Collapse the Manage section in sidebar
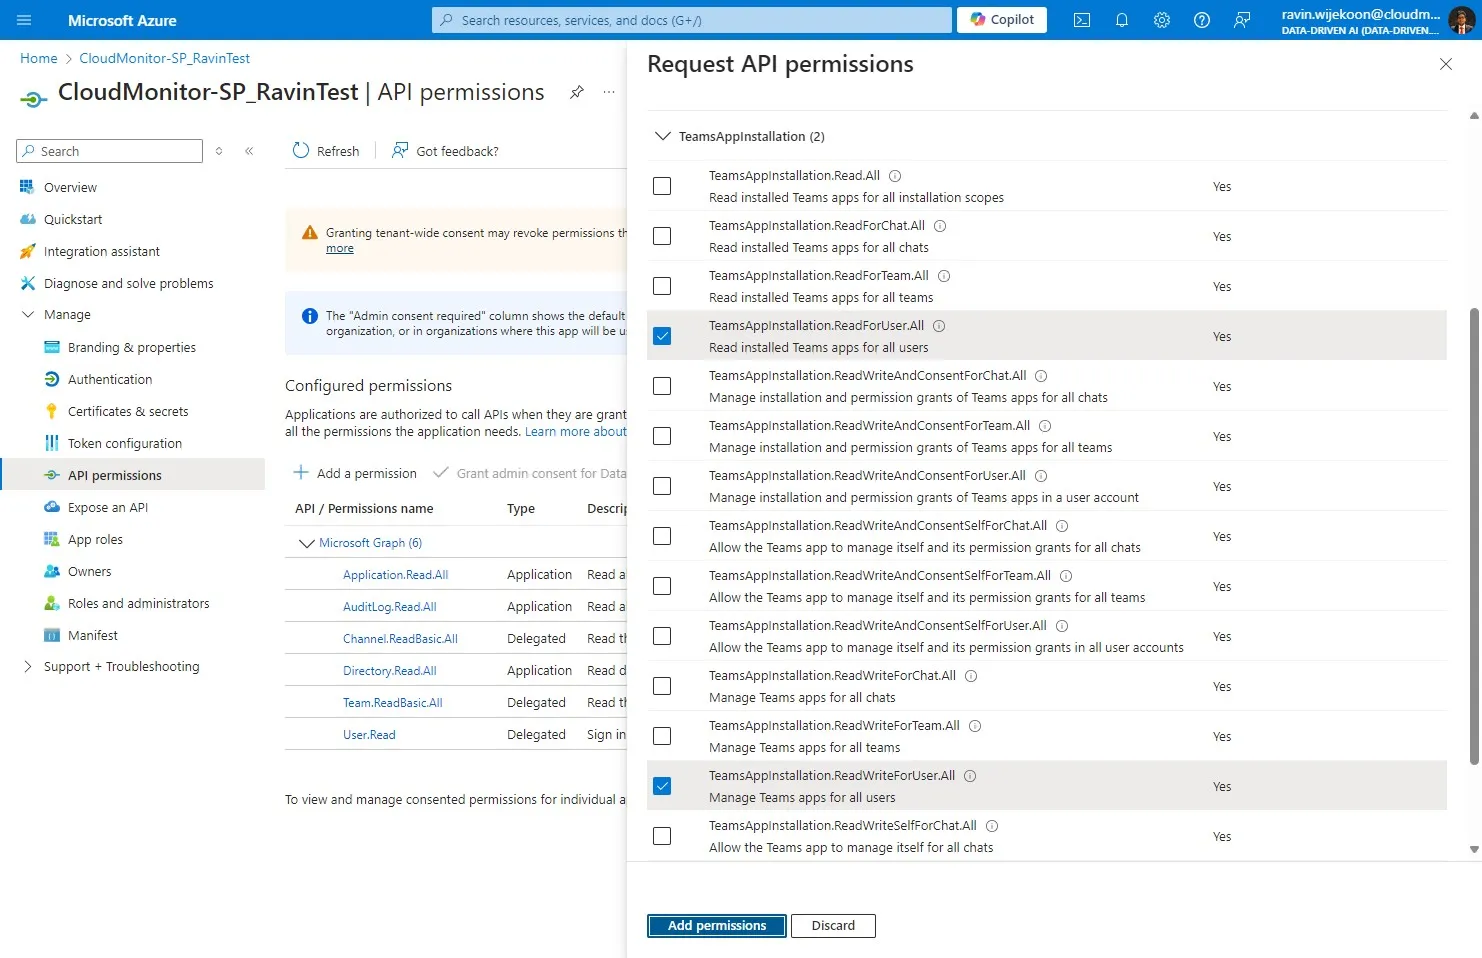Screen dimensions: 1482x958 coord(27,315)
